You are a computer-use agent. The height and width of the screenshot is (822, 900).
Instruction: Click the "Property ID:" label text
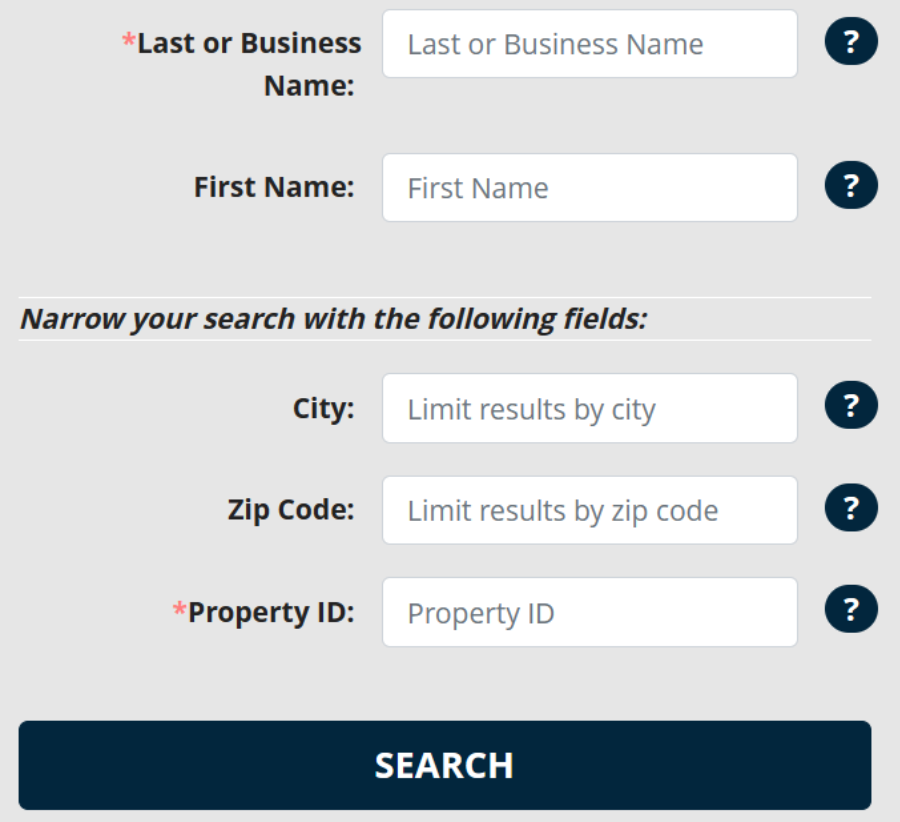[271, 612]
